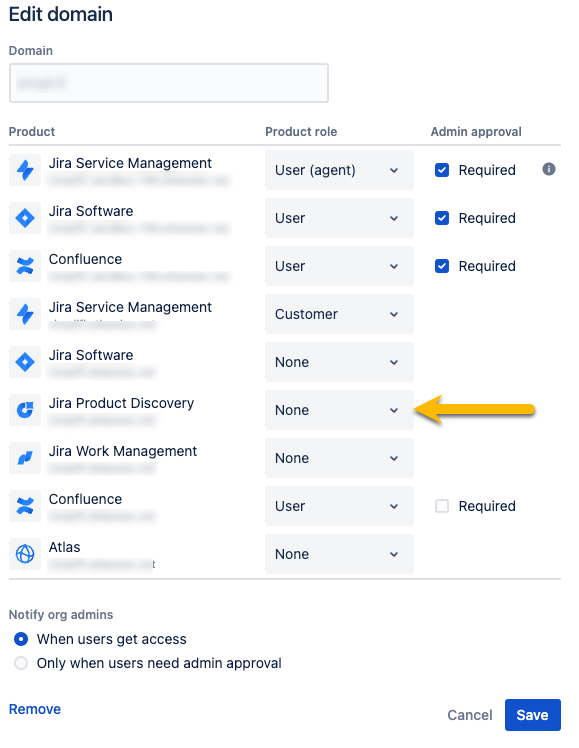Click the 'Edit domain' heading
The width and height of the screenshot is (579, 748).
click(61, 14)
